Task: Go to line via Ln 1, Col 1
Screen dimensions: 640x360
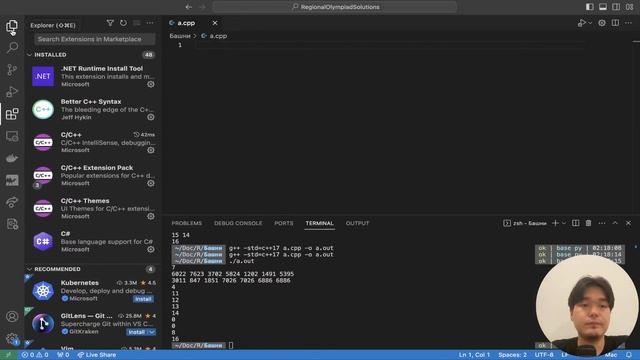Action: pyautogui.click(x=474, y=355)
